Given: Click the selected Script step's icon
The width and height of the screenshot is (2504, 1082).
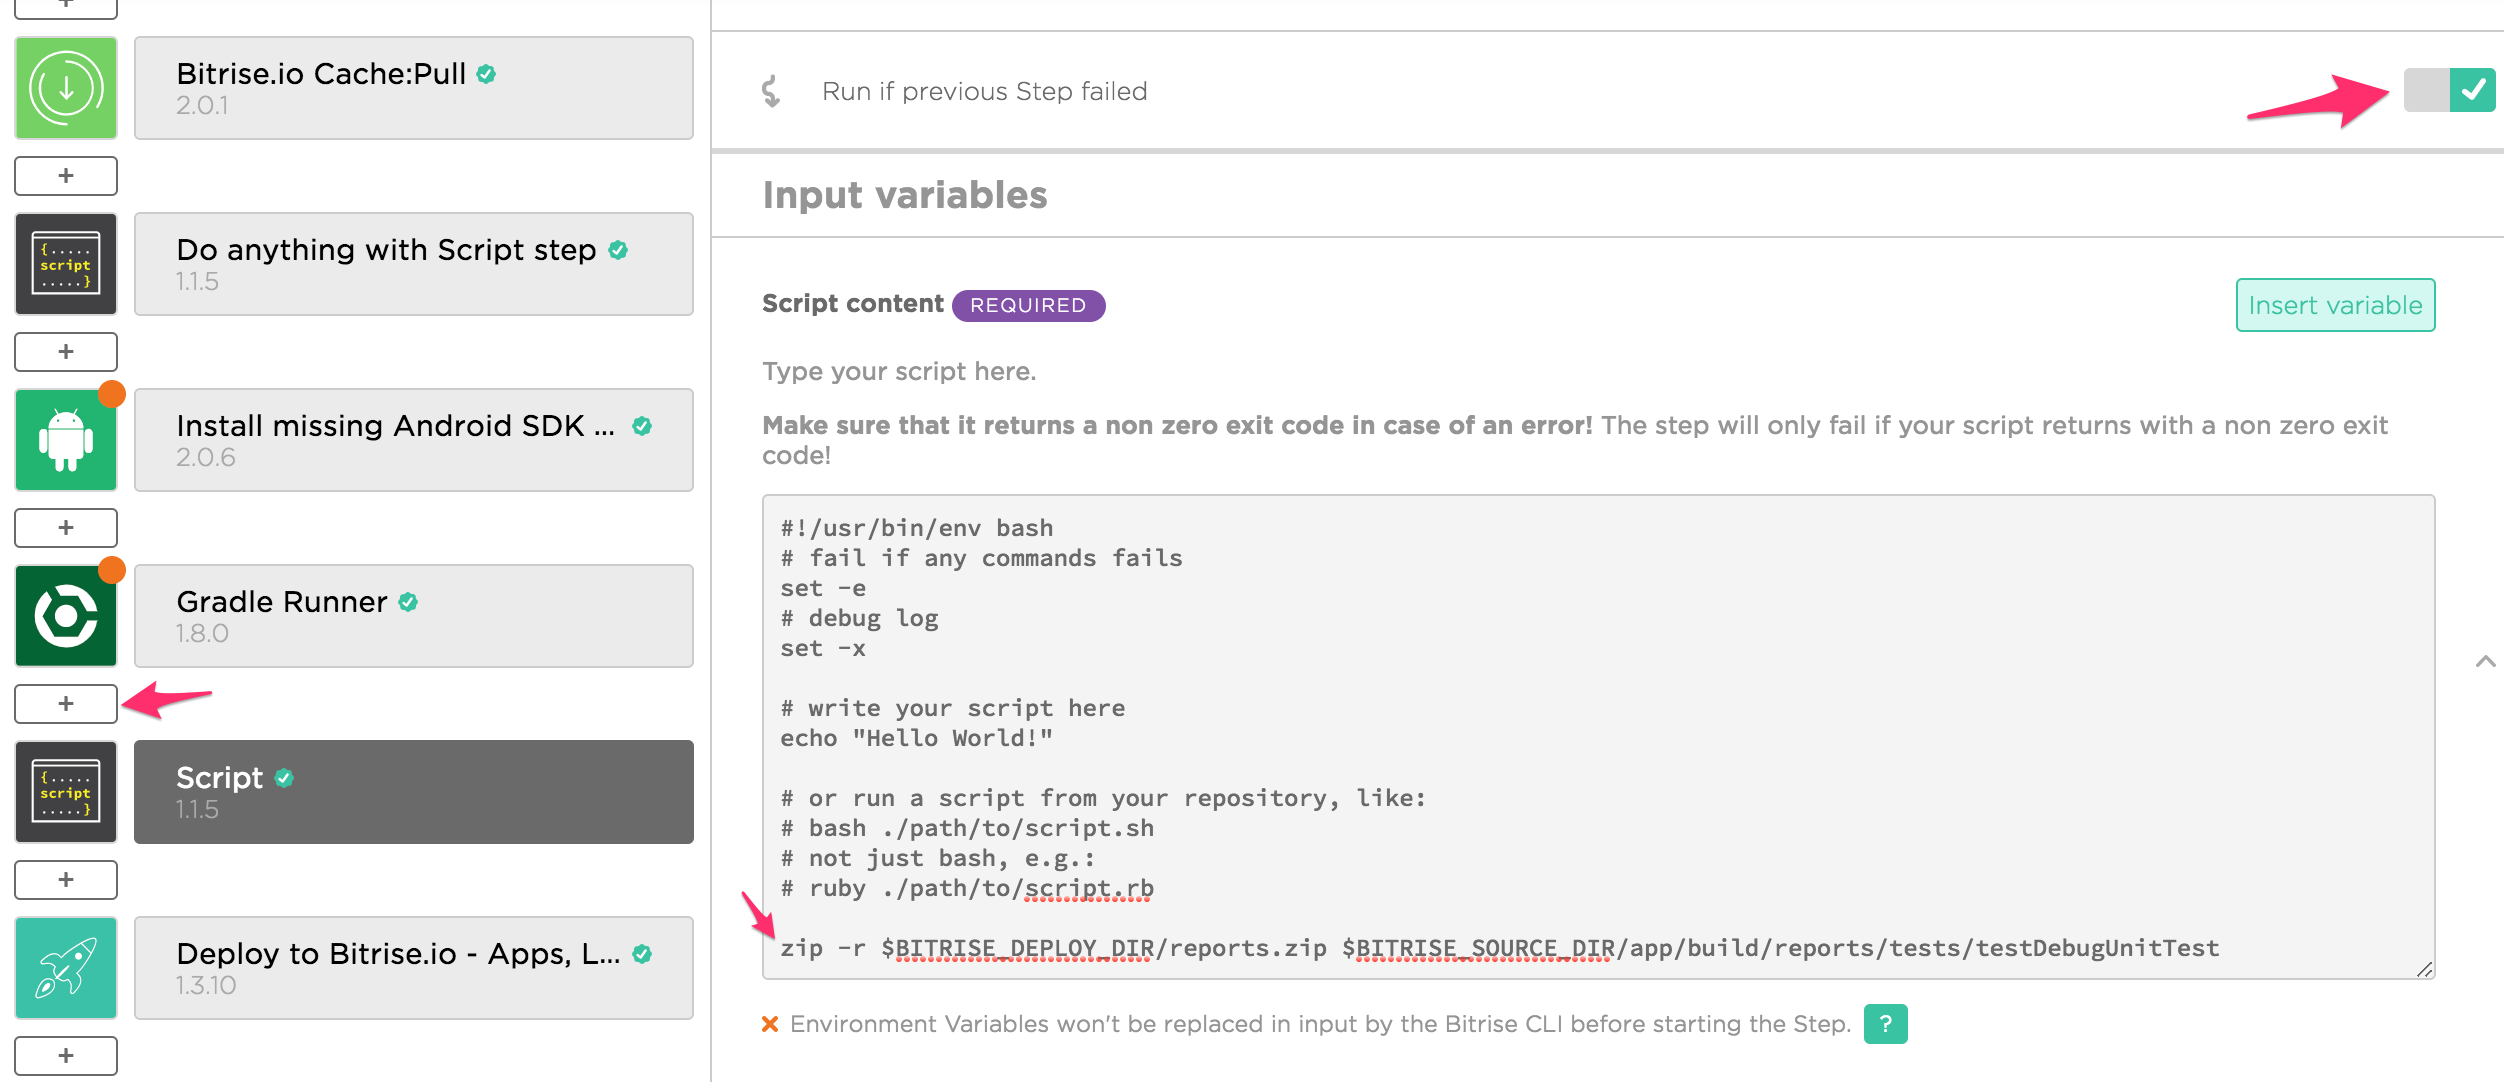Looking at the screenshot, I should [66, 792].
